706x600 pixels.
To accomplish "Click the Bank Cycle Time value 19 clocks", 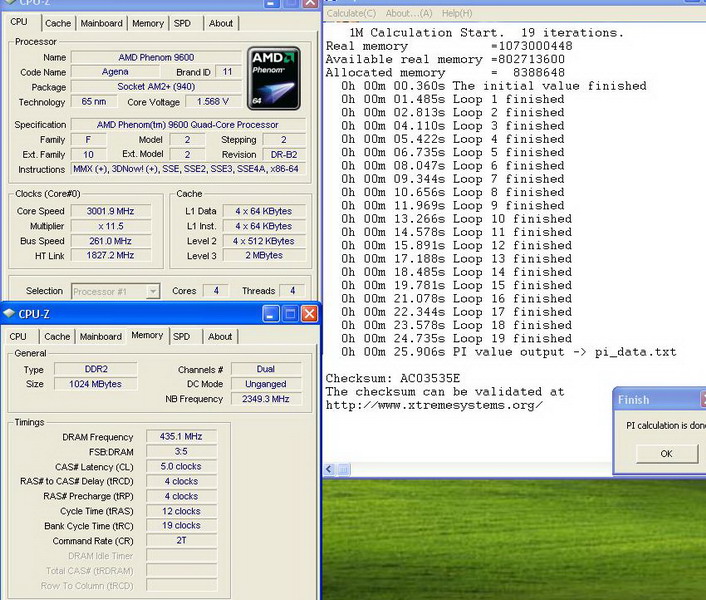I will coord(181,525).
